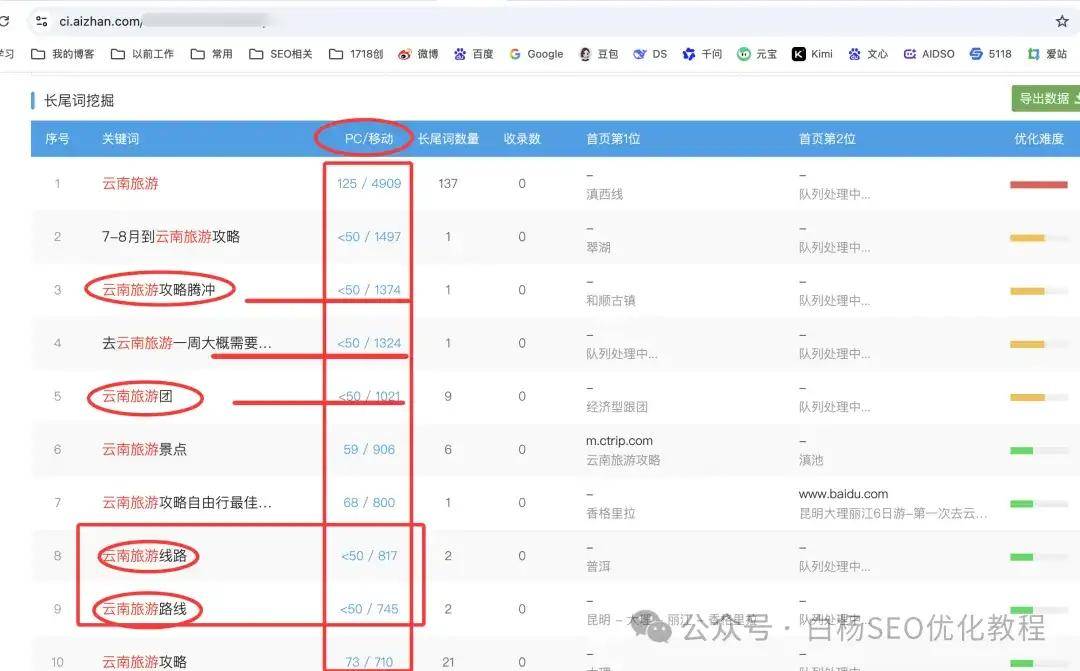The height and width of the screenshot is (671, 1080).
Task: Click the 收录数 column header
Action: 522,138
